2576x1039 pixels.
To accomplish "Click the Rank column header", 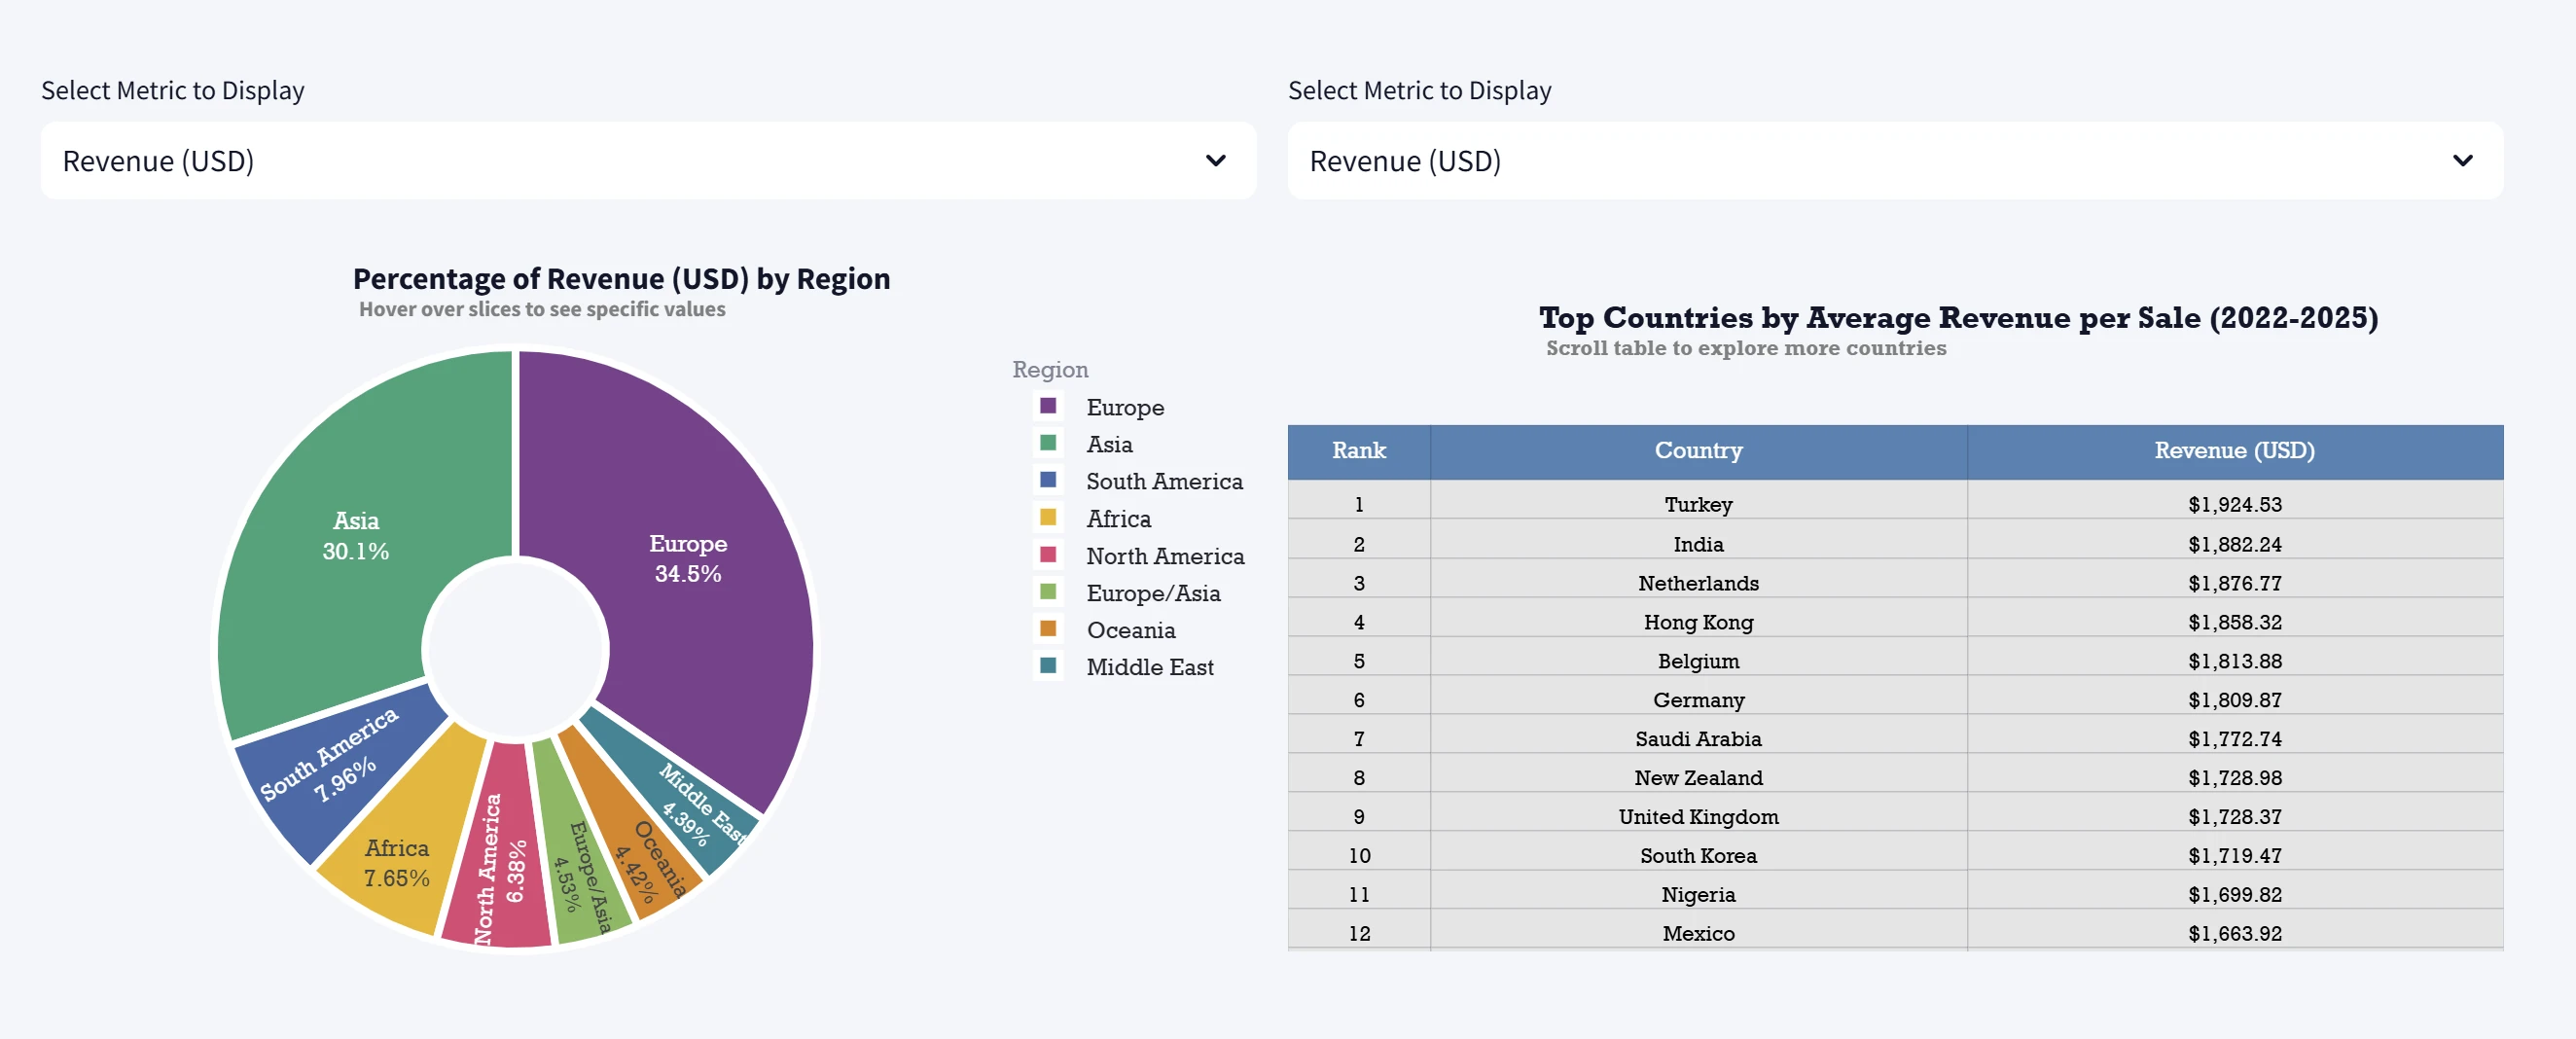I will tap(1358, 451).
